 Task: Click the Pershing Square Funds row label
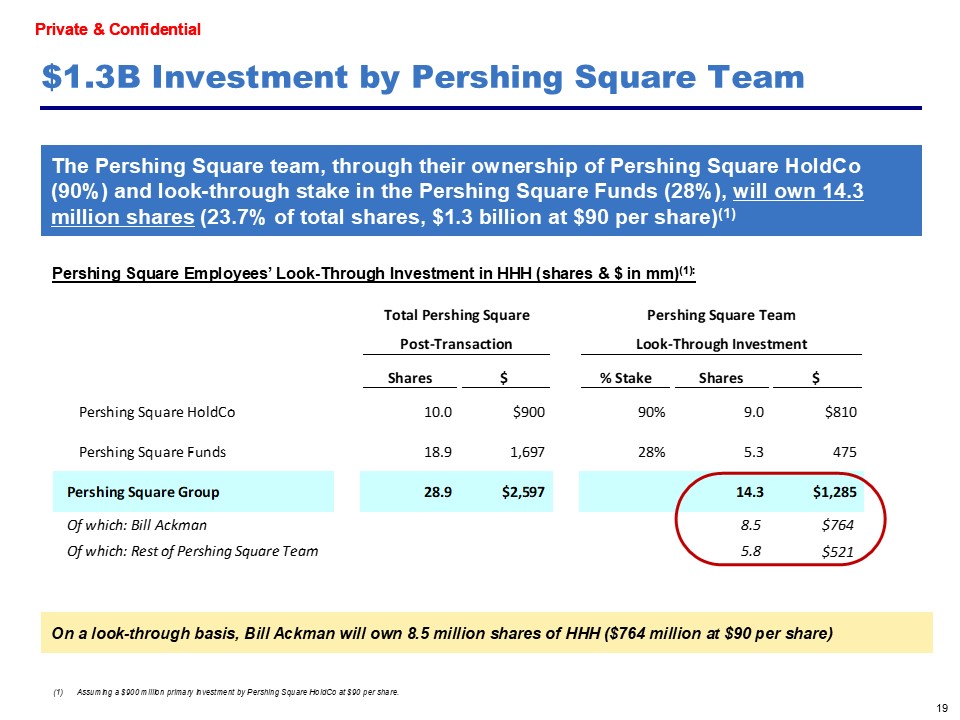(x=152, y=452)
